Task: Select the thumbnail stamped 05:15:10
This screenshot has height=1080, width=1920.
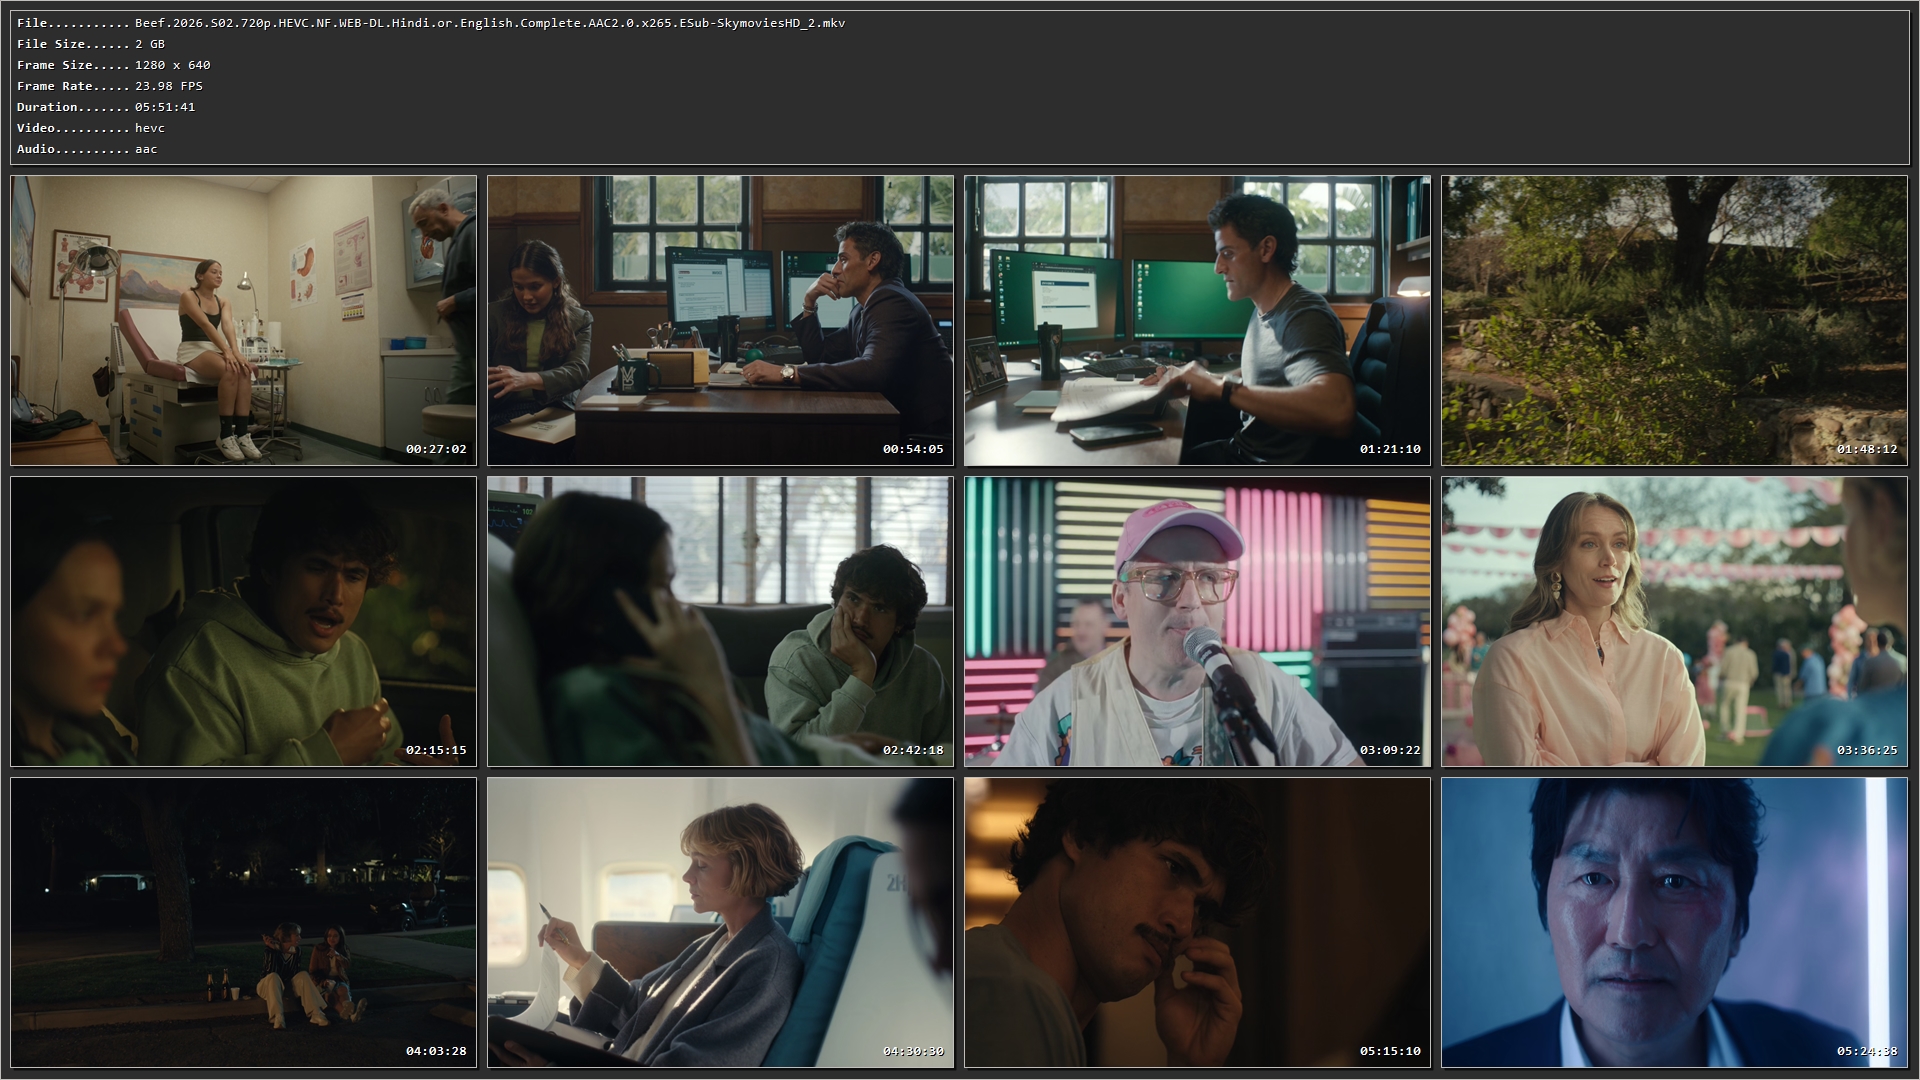Action: [x=1197, y=923]
